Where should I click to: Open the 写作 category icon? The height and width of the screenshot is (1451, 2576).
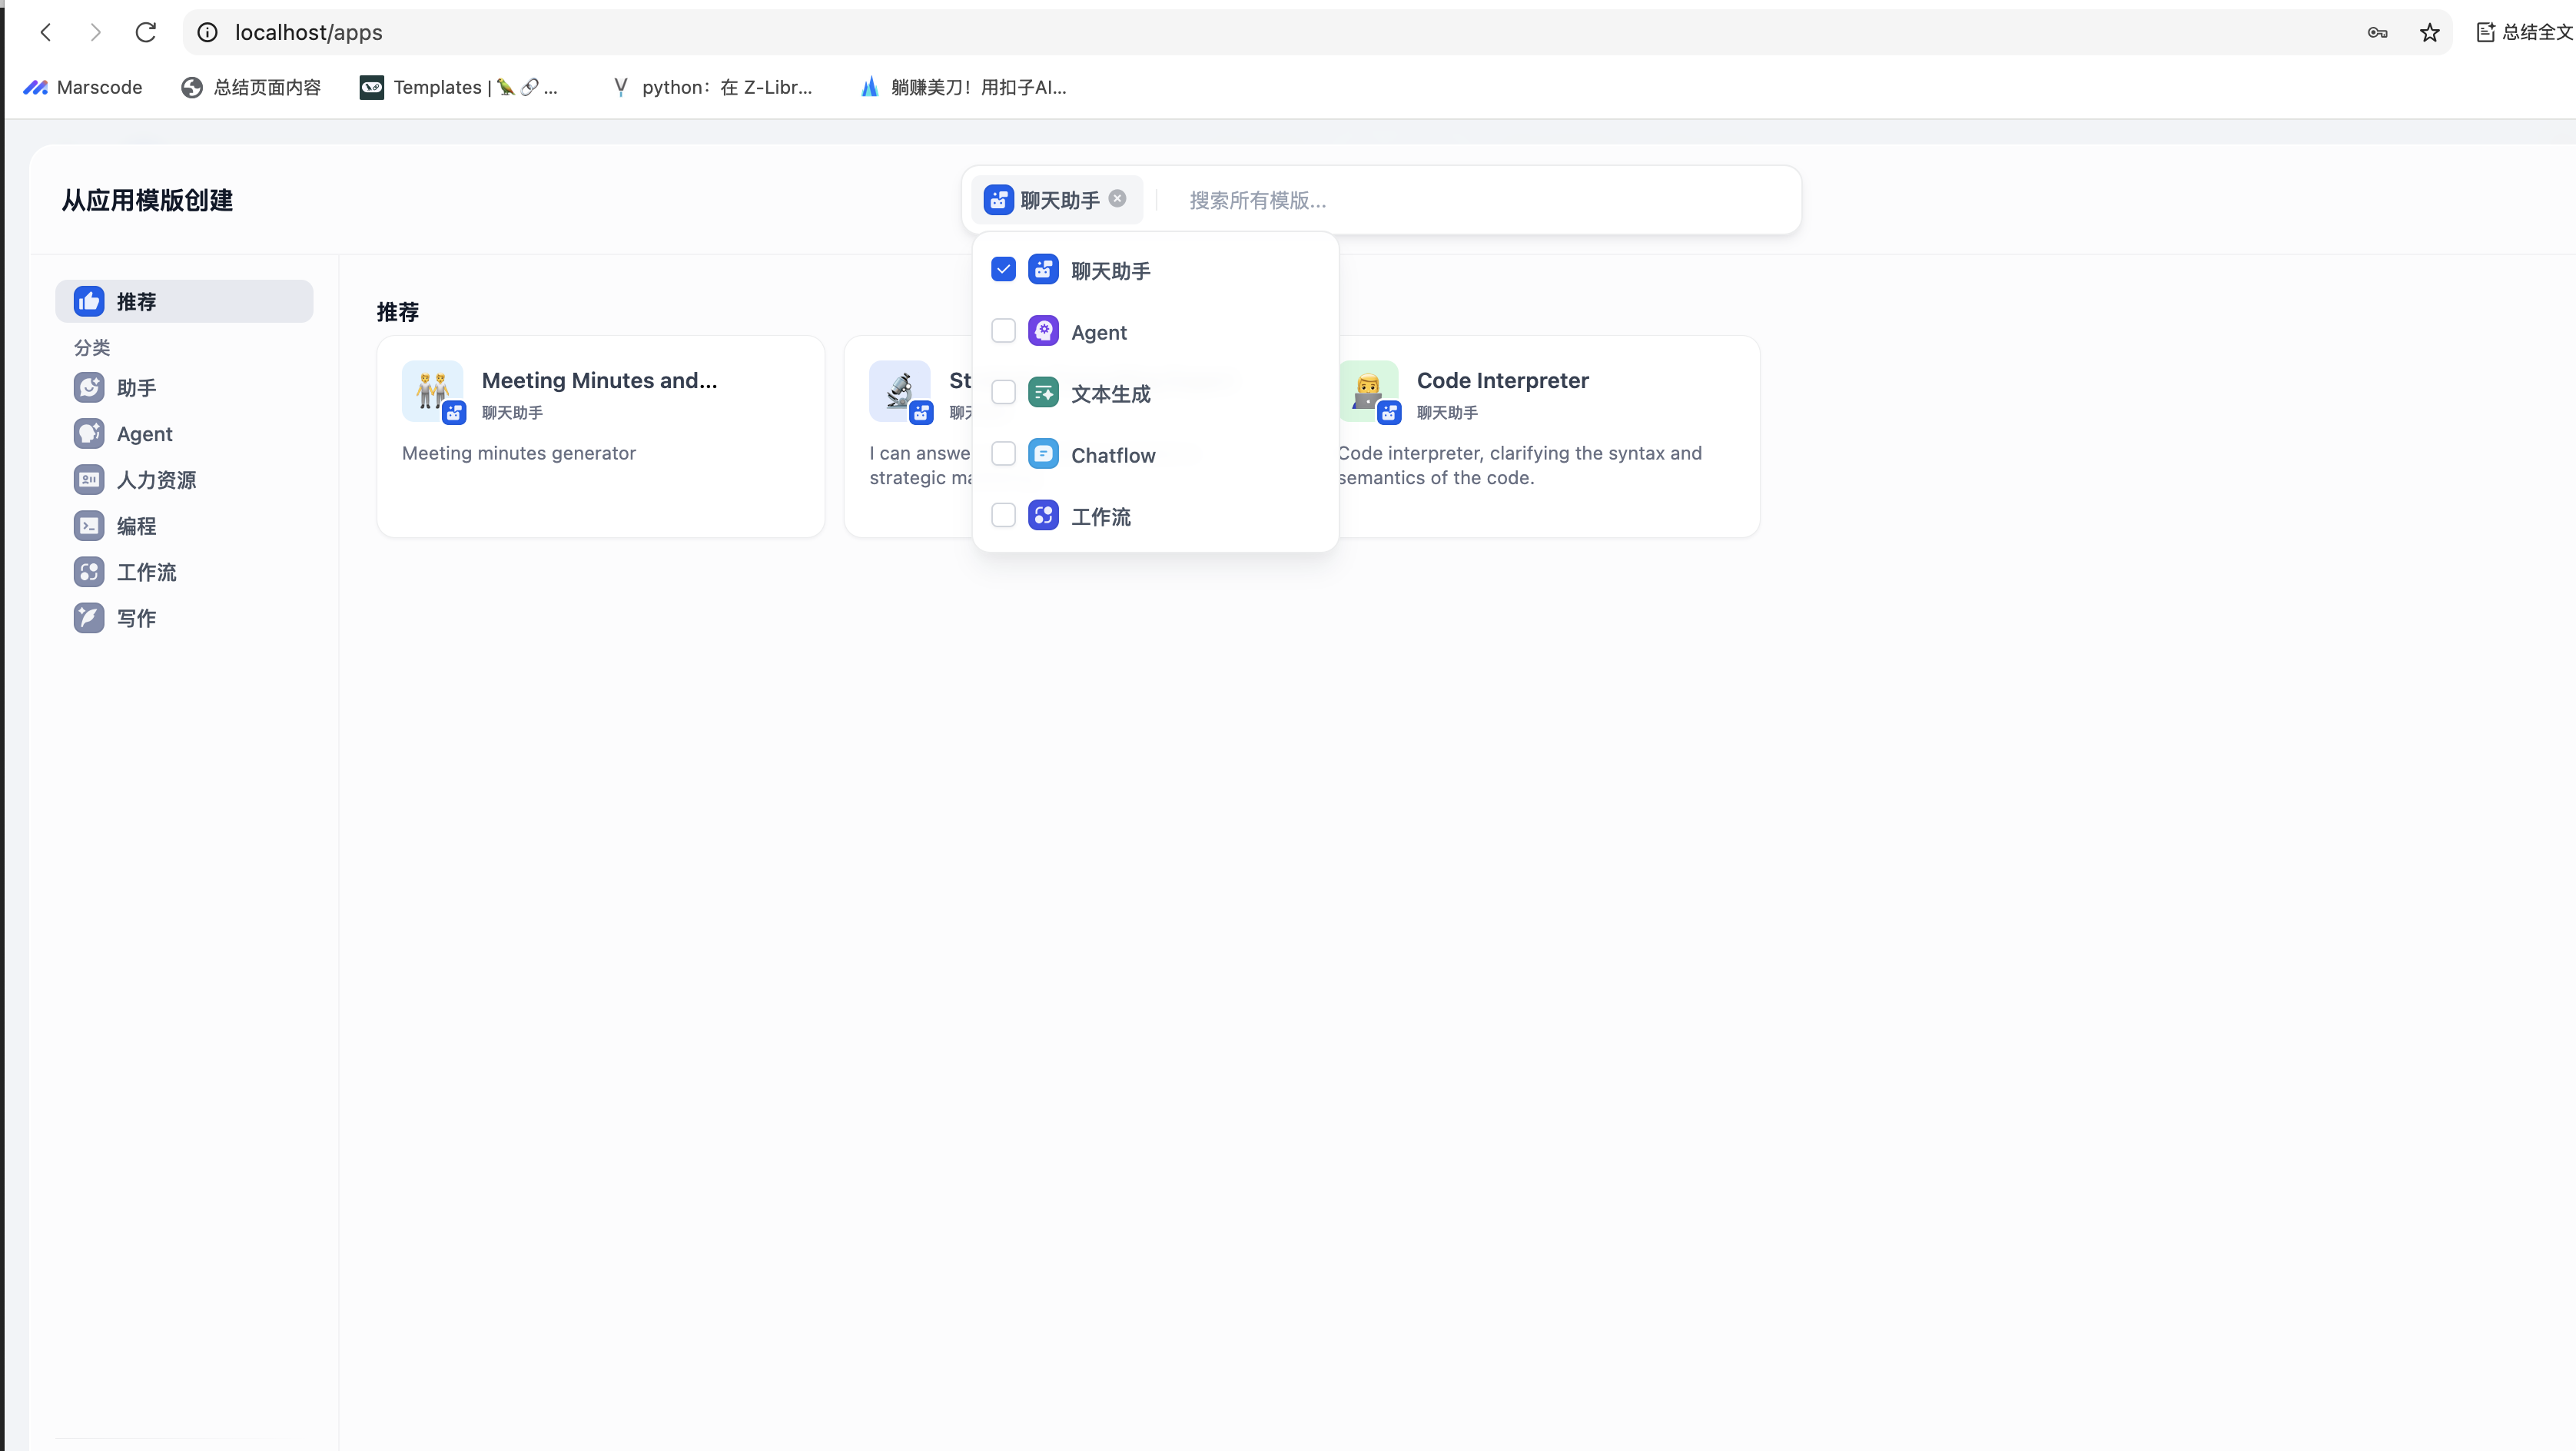[x=89, y=617]
